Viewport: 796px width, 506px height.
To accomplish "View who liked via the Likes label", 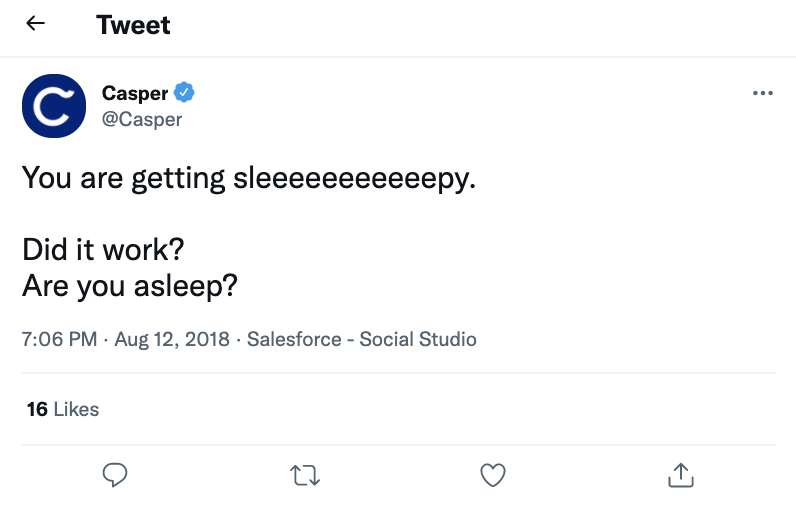I will click(x=76, y=409).
